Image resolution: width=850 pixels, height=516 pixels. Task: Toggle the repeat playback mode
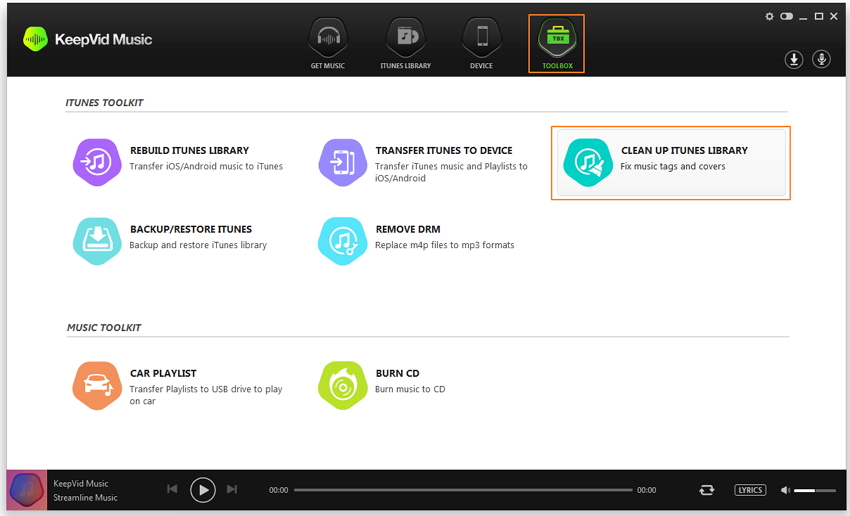(707, 490)
